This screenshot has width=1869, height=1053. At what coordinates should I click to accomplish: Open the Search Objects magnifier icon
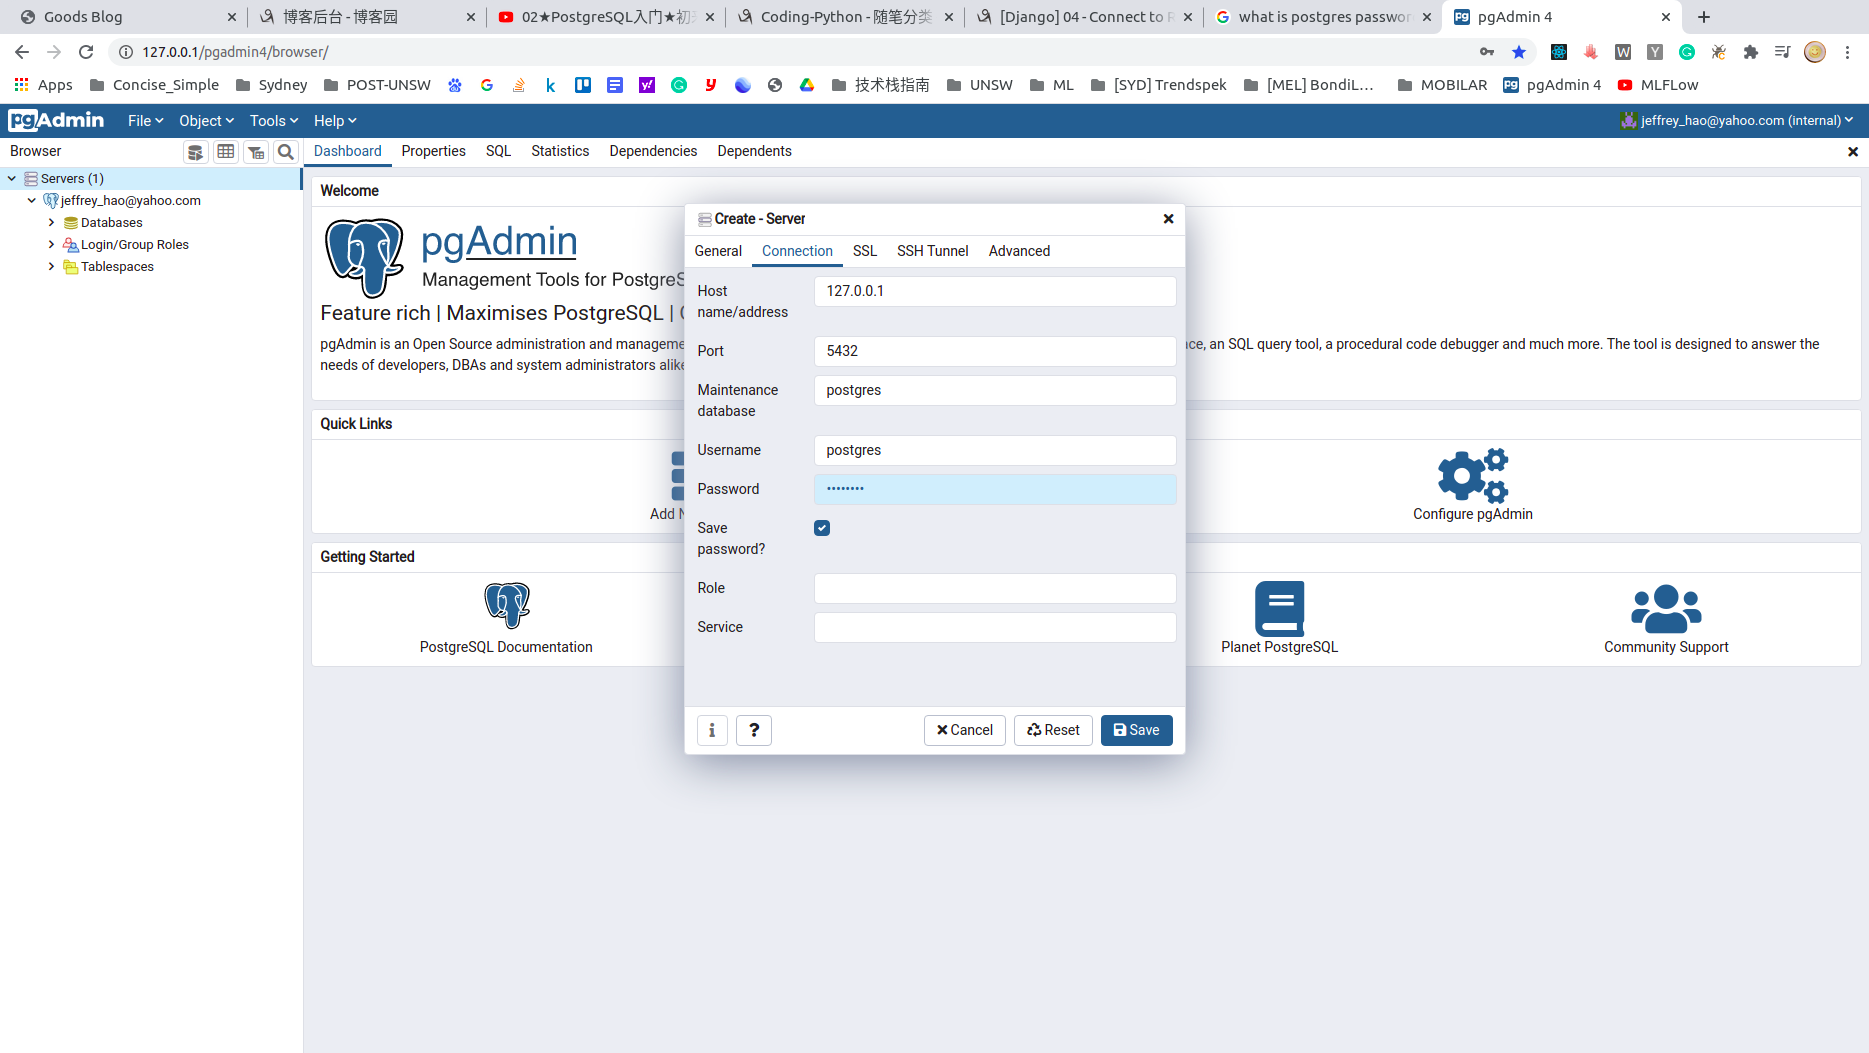pyautogui.click(x=286, y=152)
